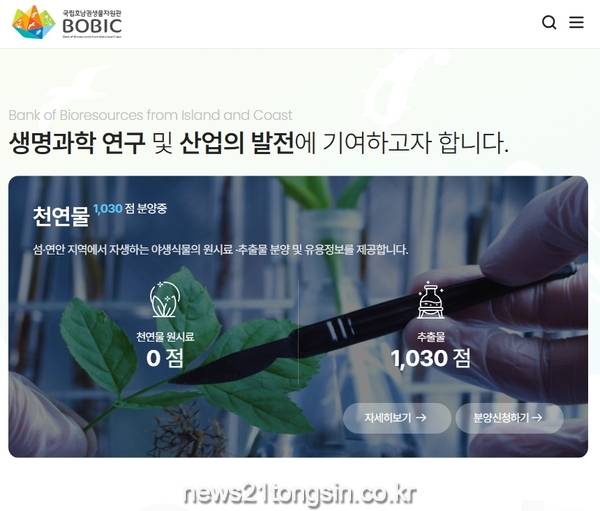Click the Bank of Bioresources subtitle
Image resolution: width=600 pixels, height=511 pixels.
pyautogui.click(x=150, y=115)
